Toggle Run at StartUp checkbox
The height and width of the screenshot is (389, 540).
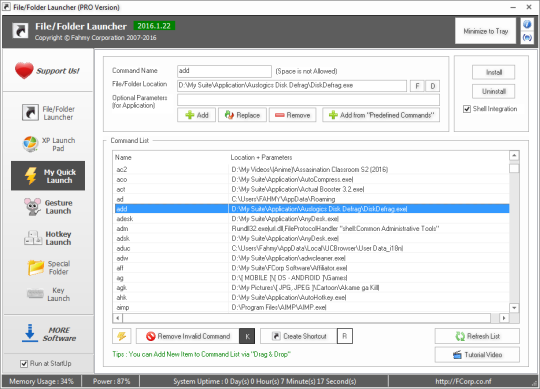pyautogui.click(x=24, y=364)
